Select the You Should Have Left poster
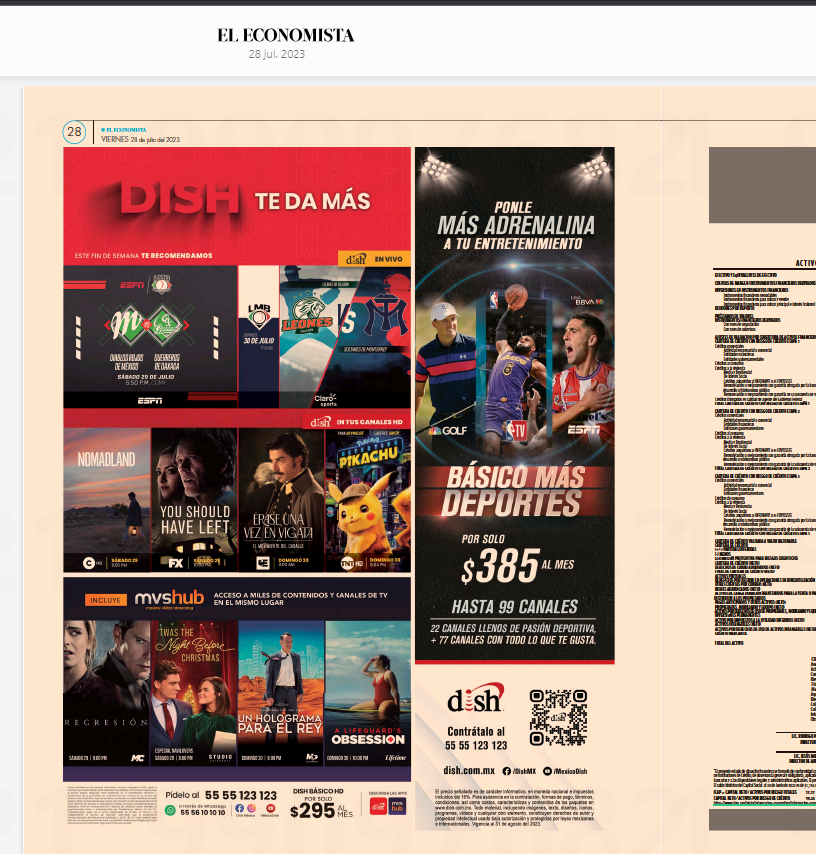The width and height of the screenshot is (816, 854). pos(194,500)
